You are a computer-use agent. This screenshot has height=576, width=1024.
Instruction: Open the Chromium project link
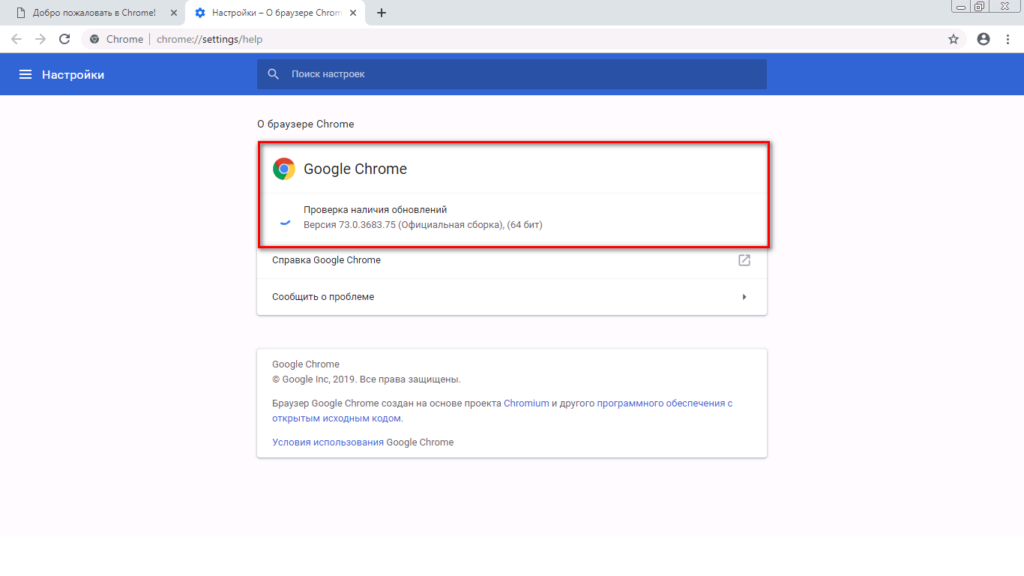click(526, 403)
